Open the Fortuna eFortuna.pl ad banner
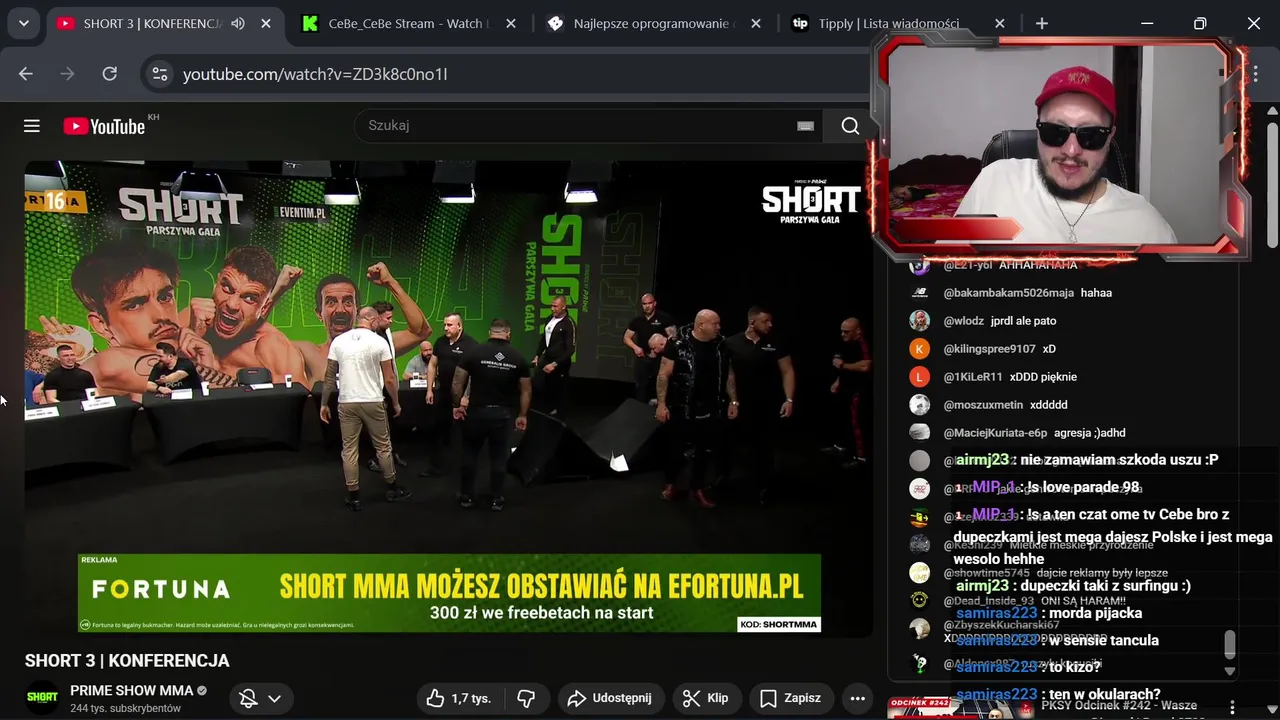Viewport: 1280px width, 720px height. click(x=450, y=593)
